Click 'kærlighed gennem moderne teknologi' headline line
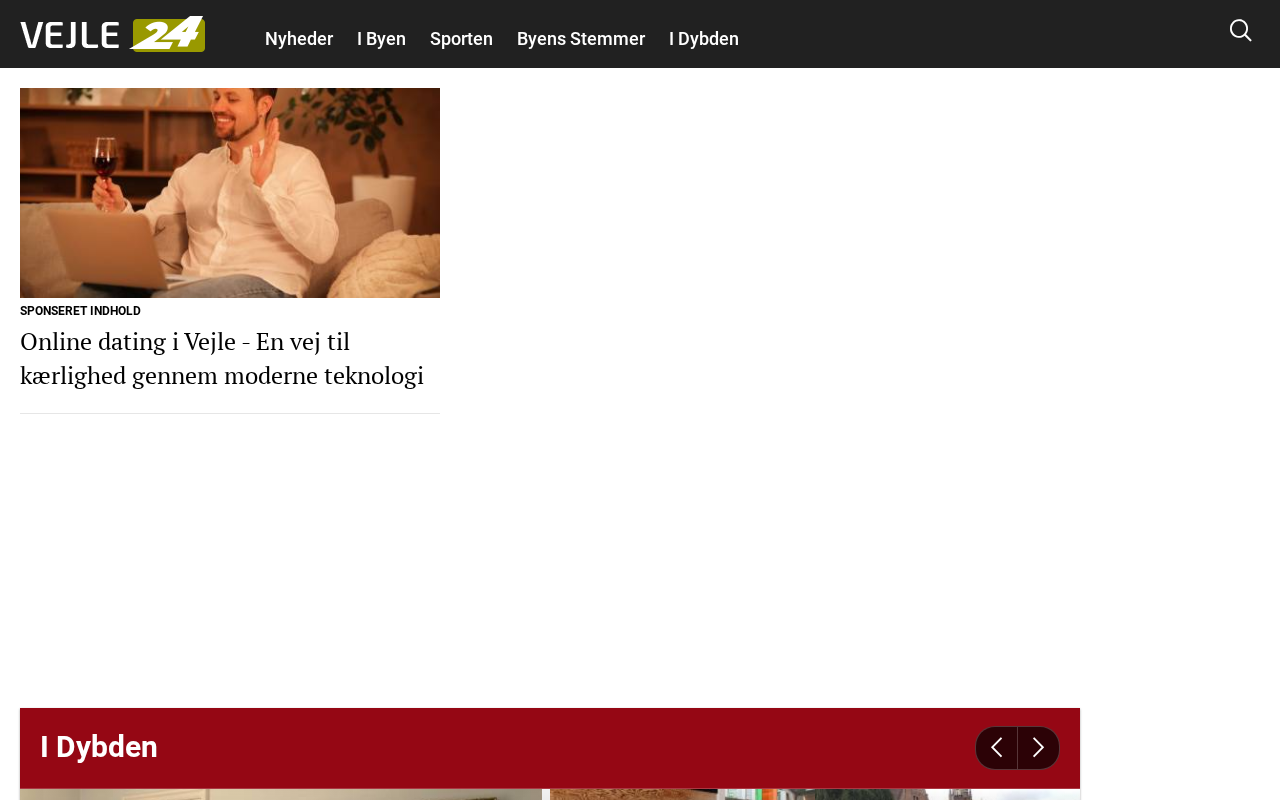 pos(221,376)
